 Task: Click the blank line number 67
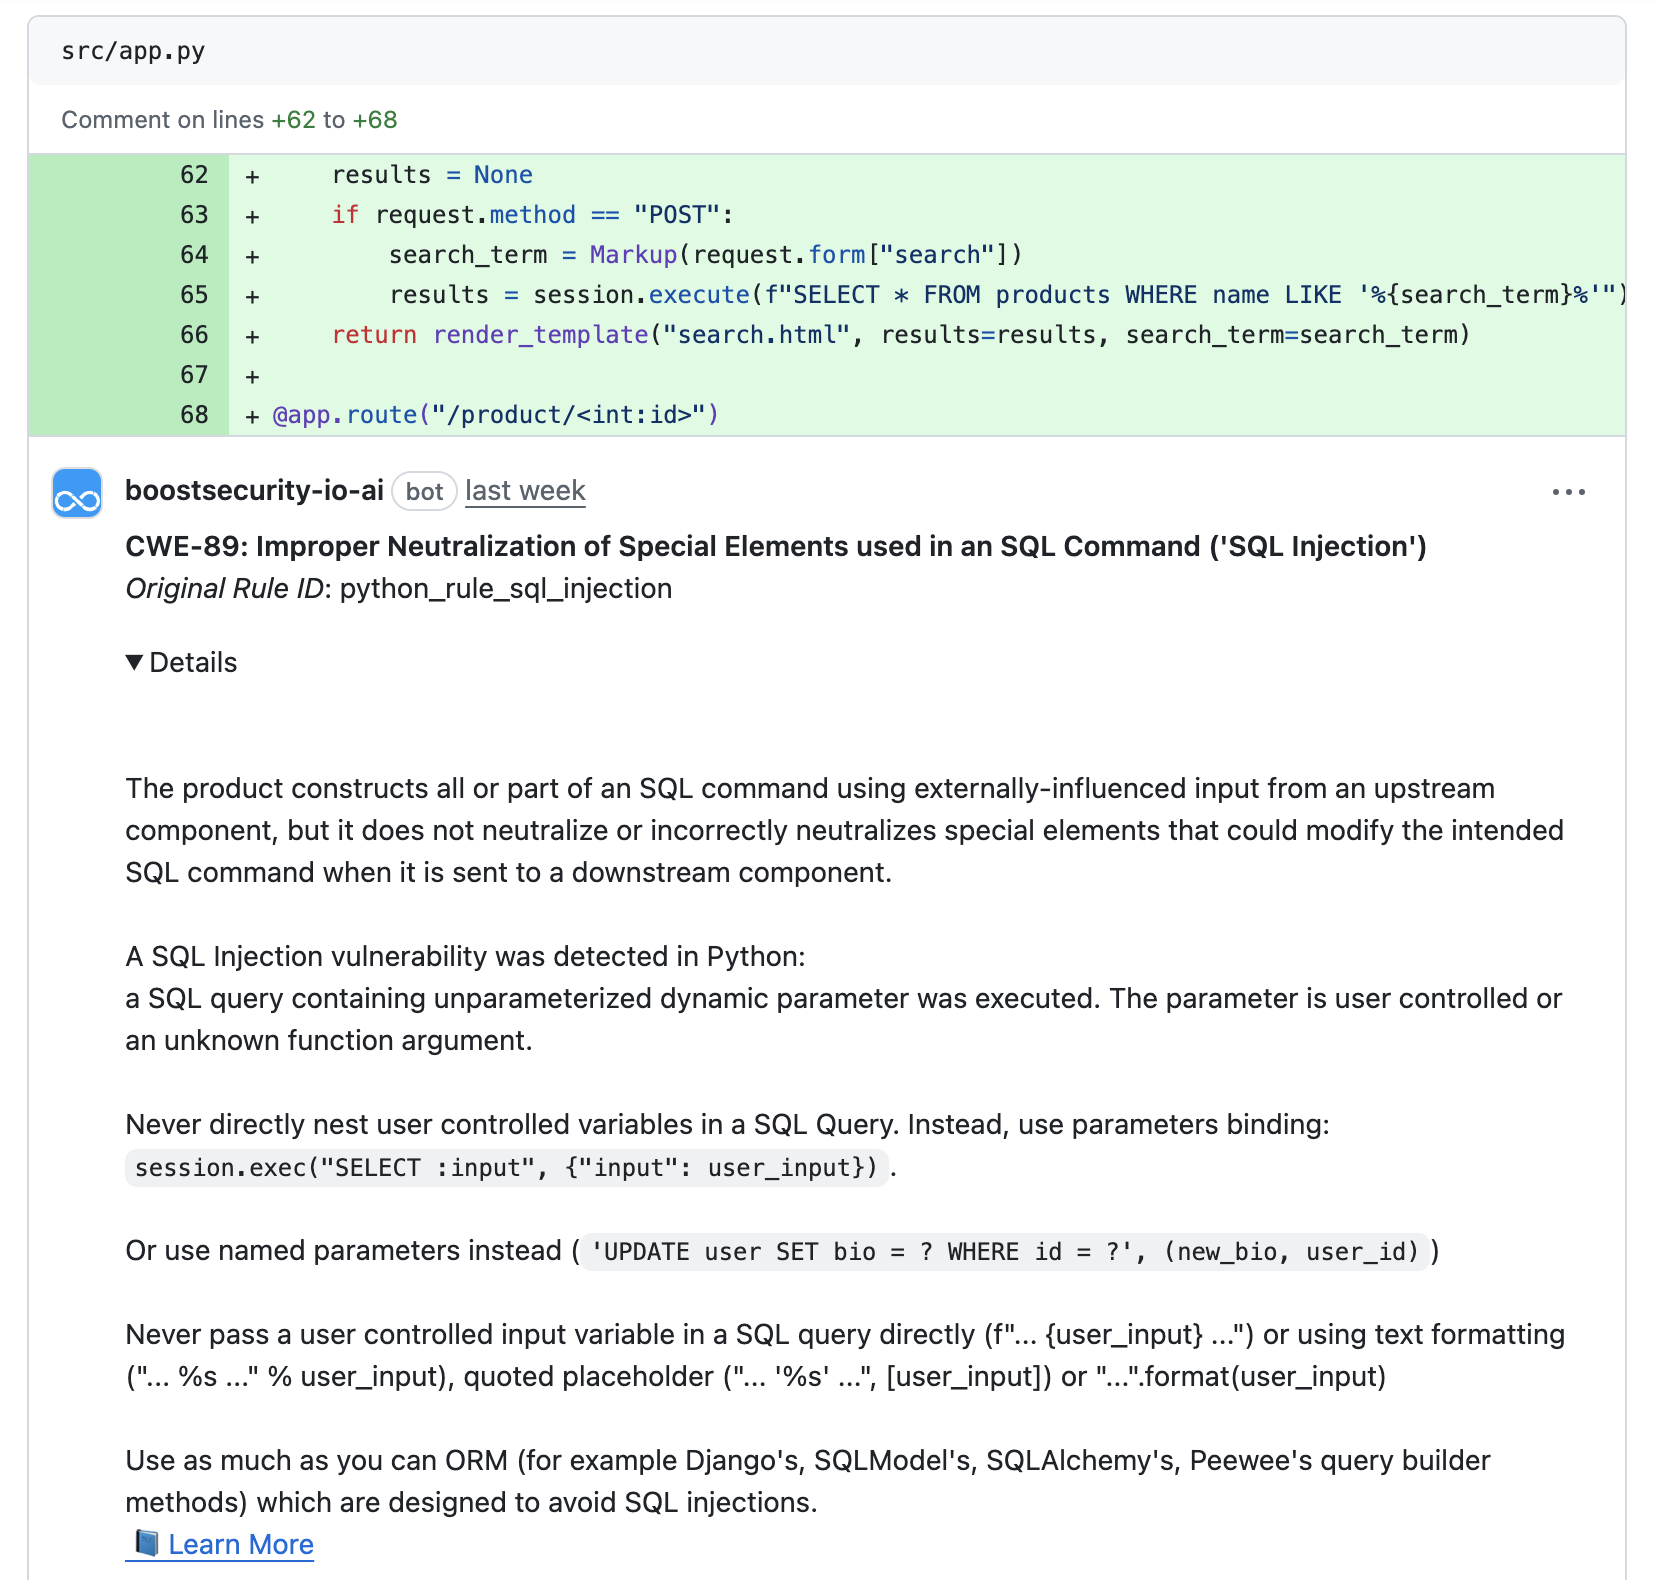(x=194, y=375)
